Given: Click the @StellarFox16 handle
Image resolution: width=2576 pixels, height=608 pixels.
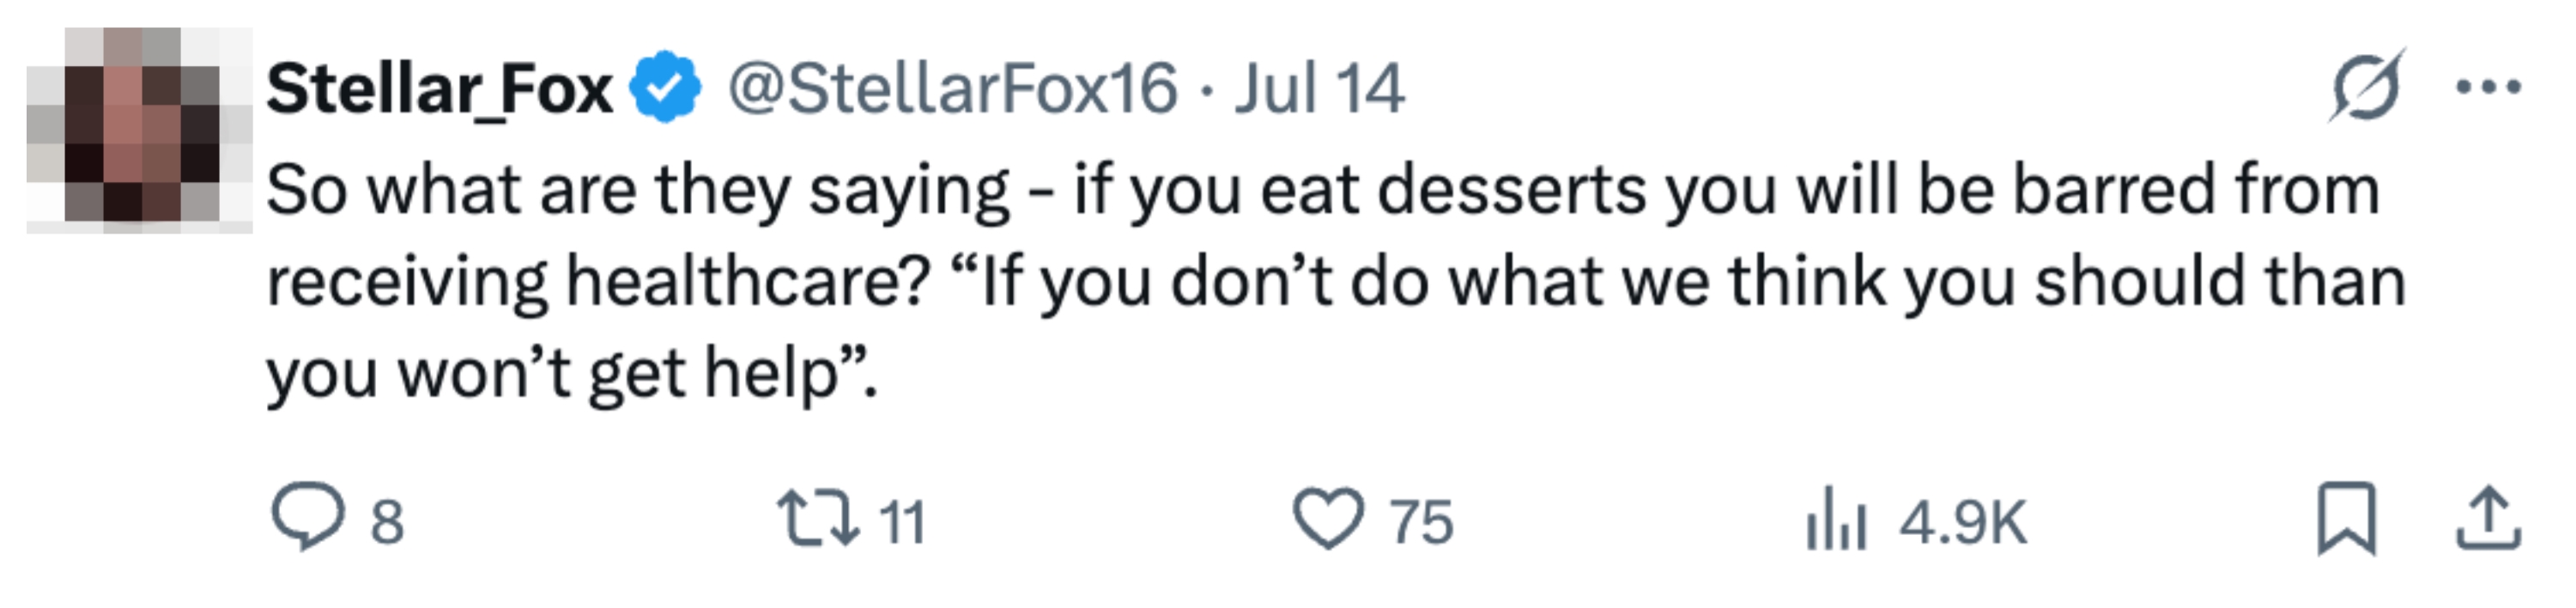Looking at the screenshot, I should tap(952, 89).
